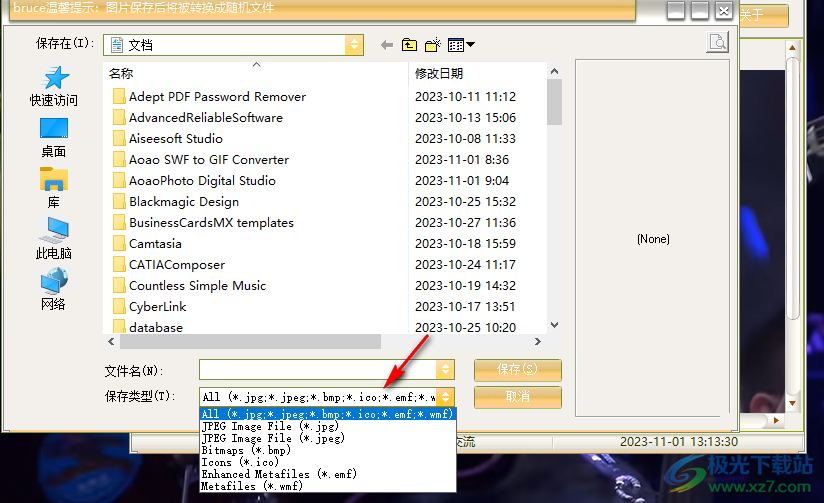Select date 2023-10-25 15:32 cell
Viewport: 824px width, 503px height.
click(x=465, y=202)
